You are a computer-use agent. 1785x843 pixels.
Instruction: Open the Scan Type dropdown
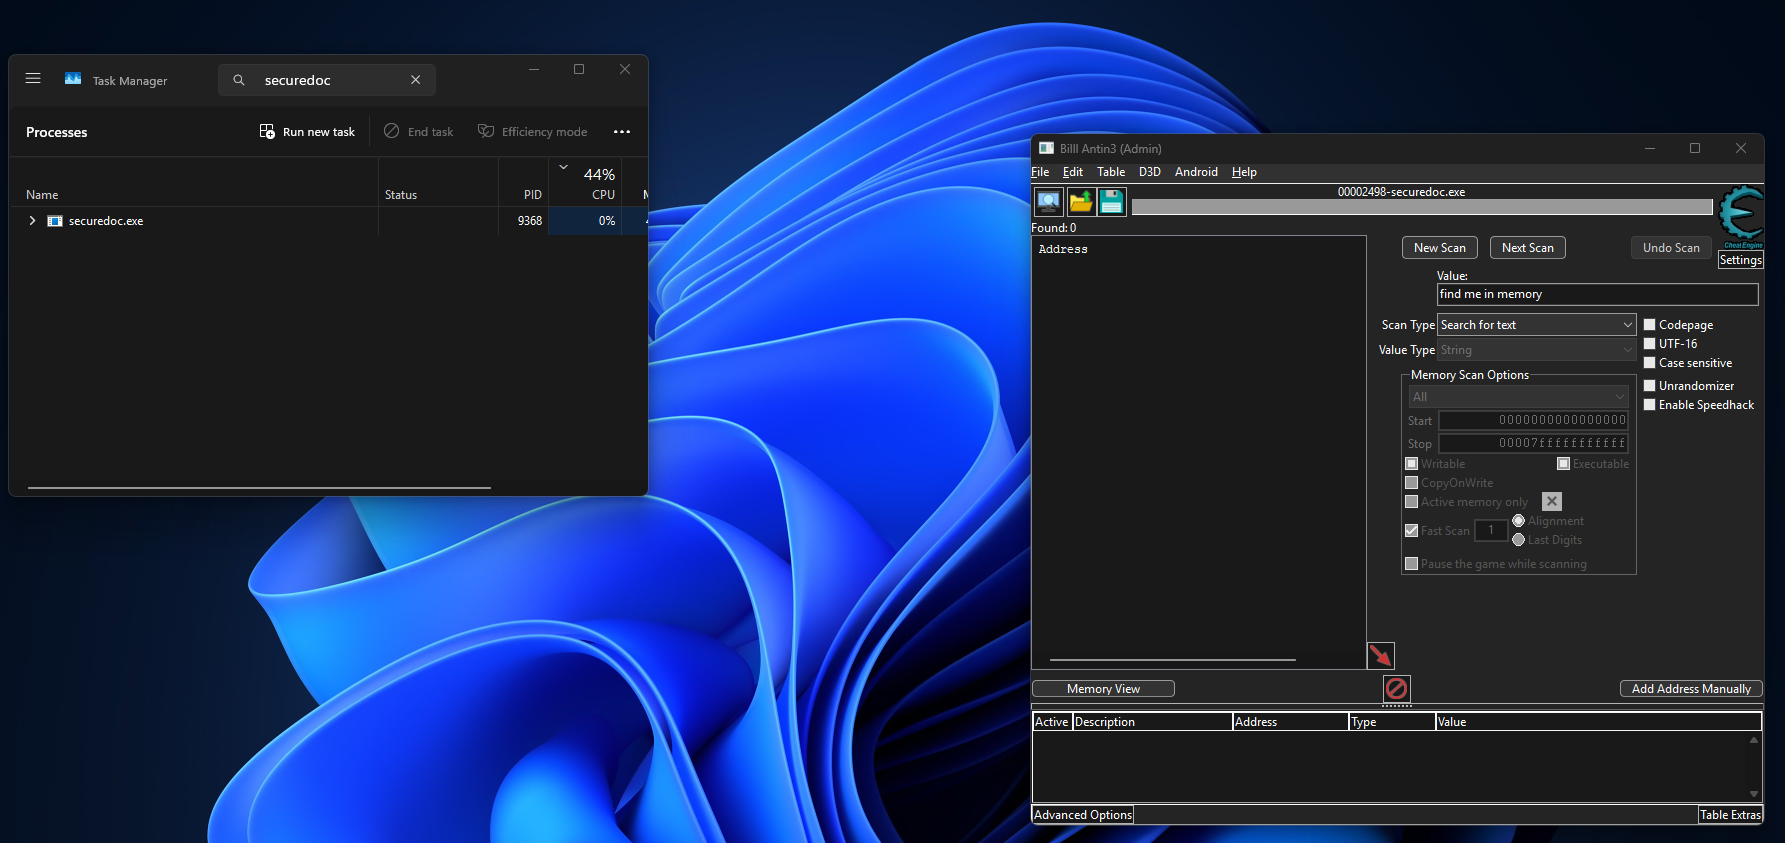tap(1536, 325)
